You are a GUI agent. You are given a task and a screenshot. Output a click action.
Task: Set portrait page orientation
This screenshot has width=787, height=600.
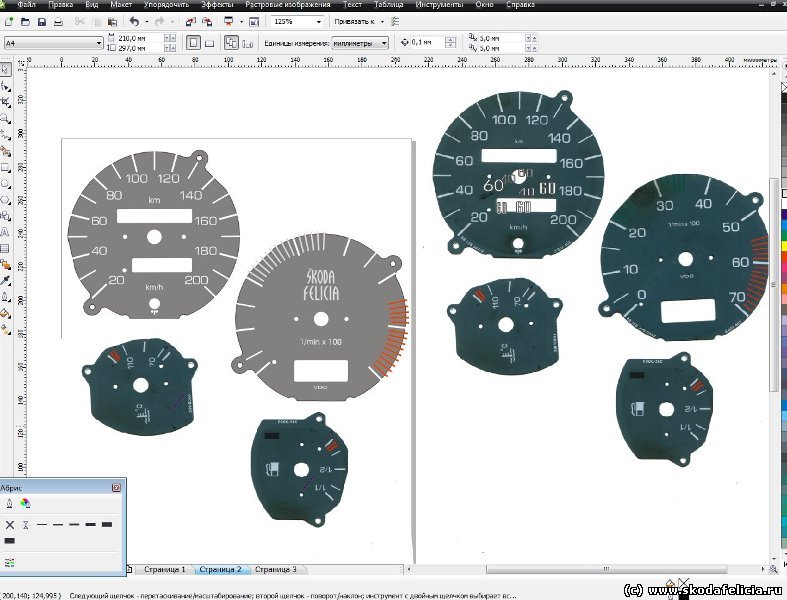193,43
